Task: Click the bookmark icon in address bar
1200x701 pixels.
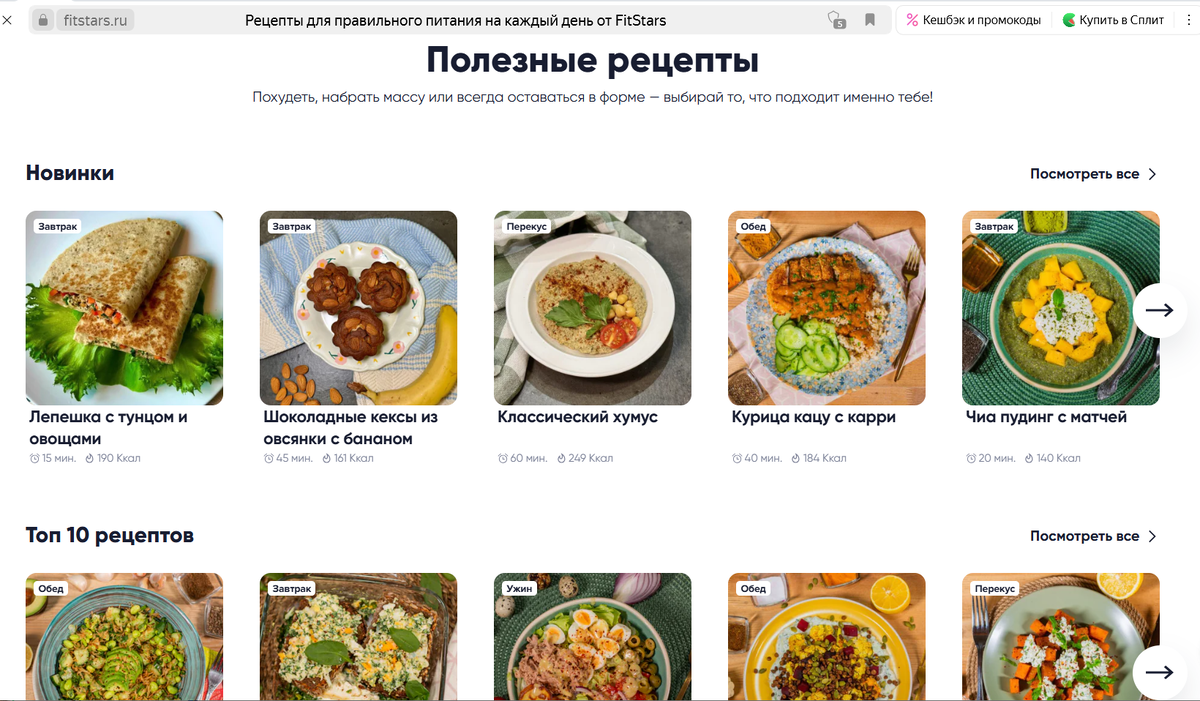Action: (x=870, y=20)
